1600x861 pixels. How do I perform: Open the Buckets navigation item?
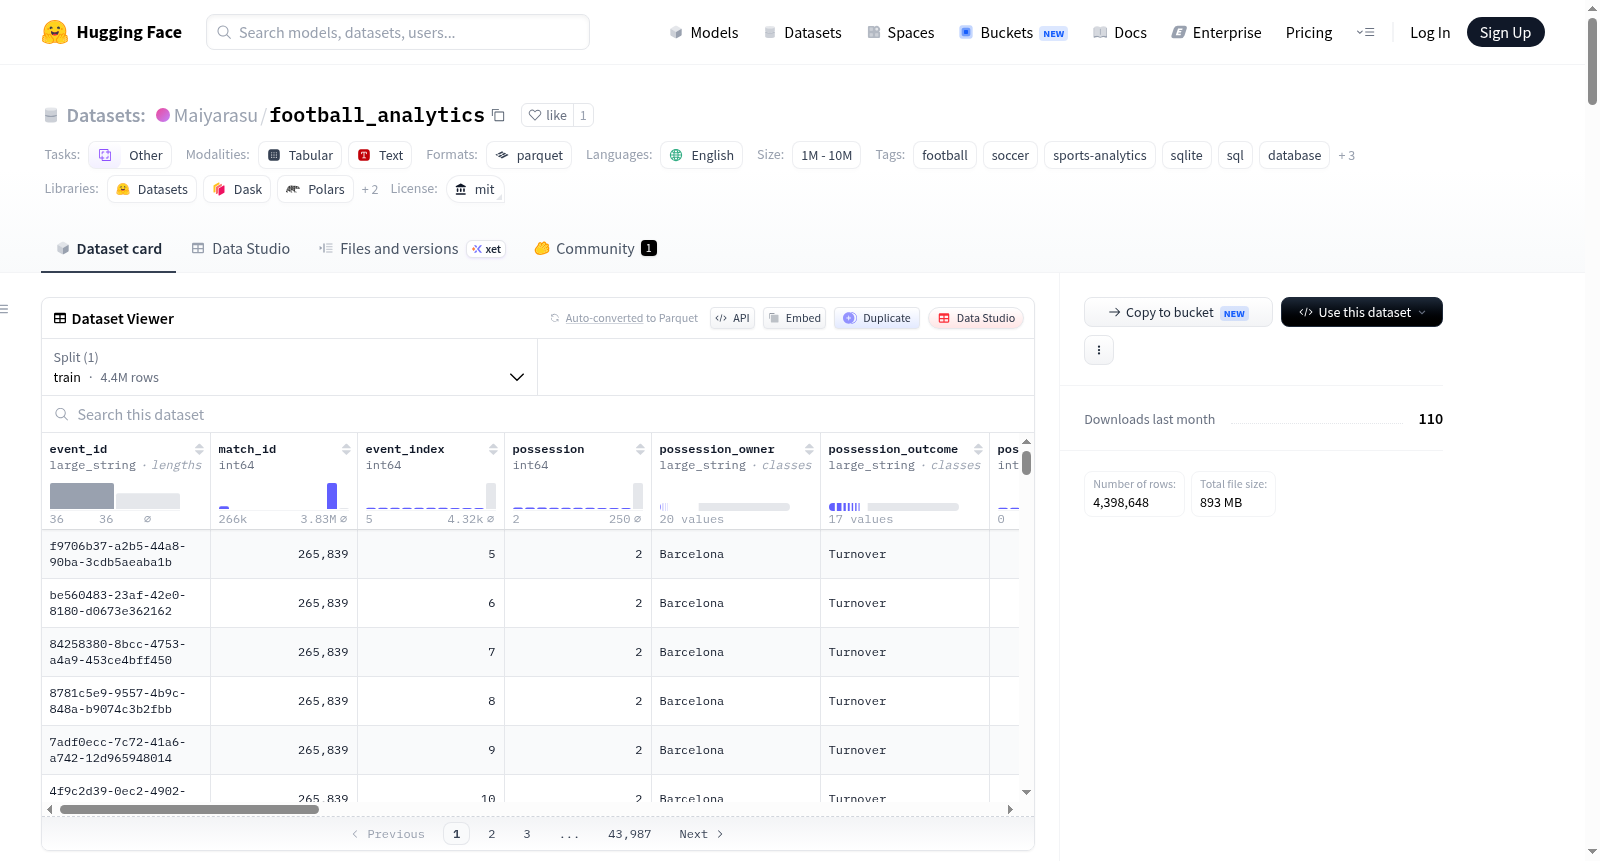1013,32
